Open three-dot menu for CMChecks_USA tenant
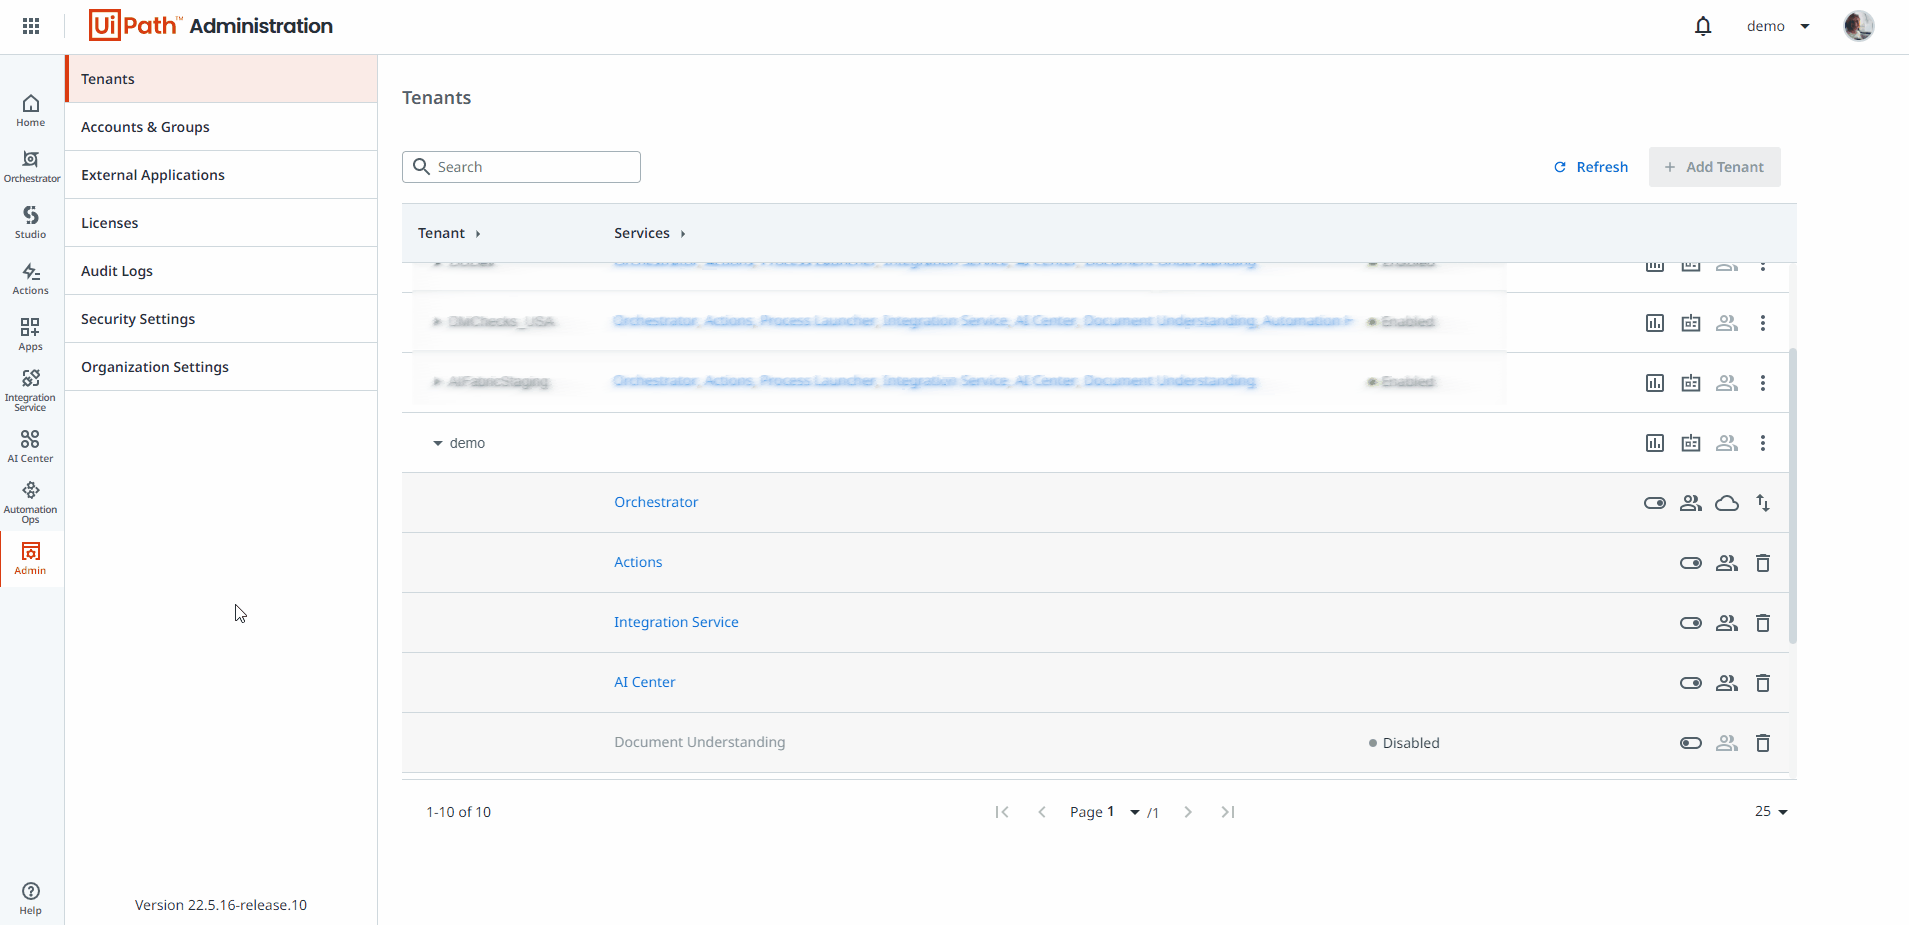The width and height of the screenshot is (1909, 925). 1763,323
